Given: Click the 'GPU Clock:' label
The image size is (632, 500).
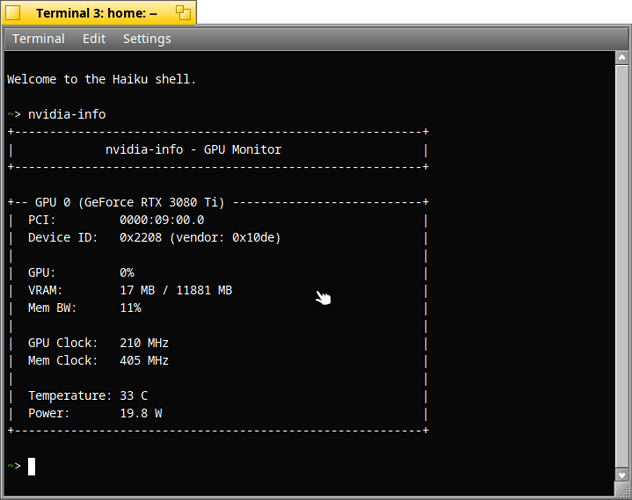Looking at the screenshot, I should coord(63,343).
